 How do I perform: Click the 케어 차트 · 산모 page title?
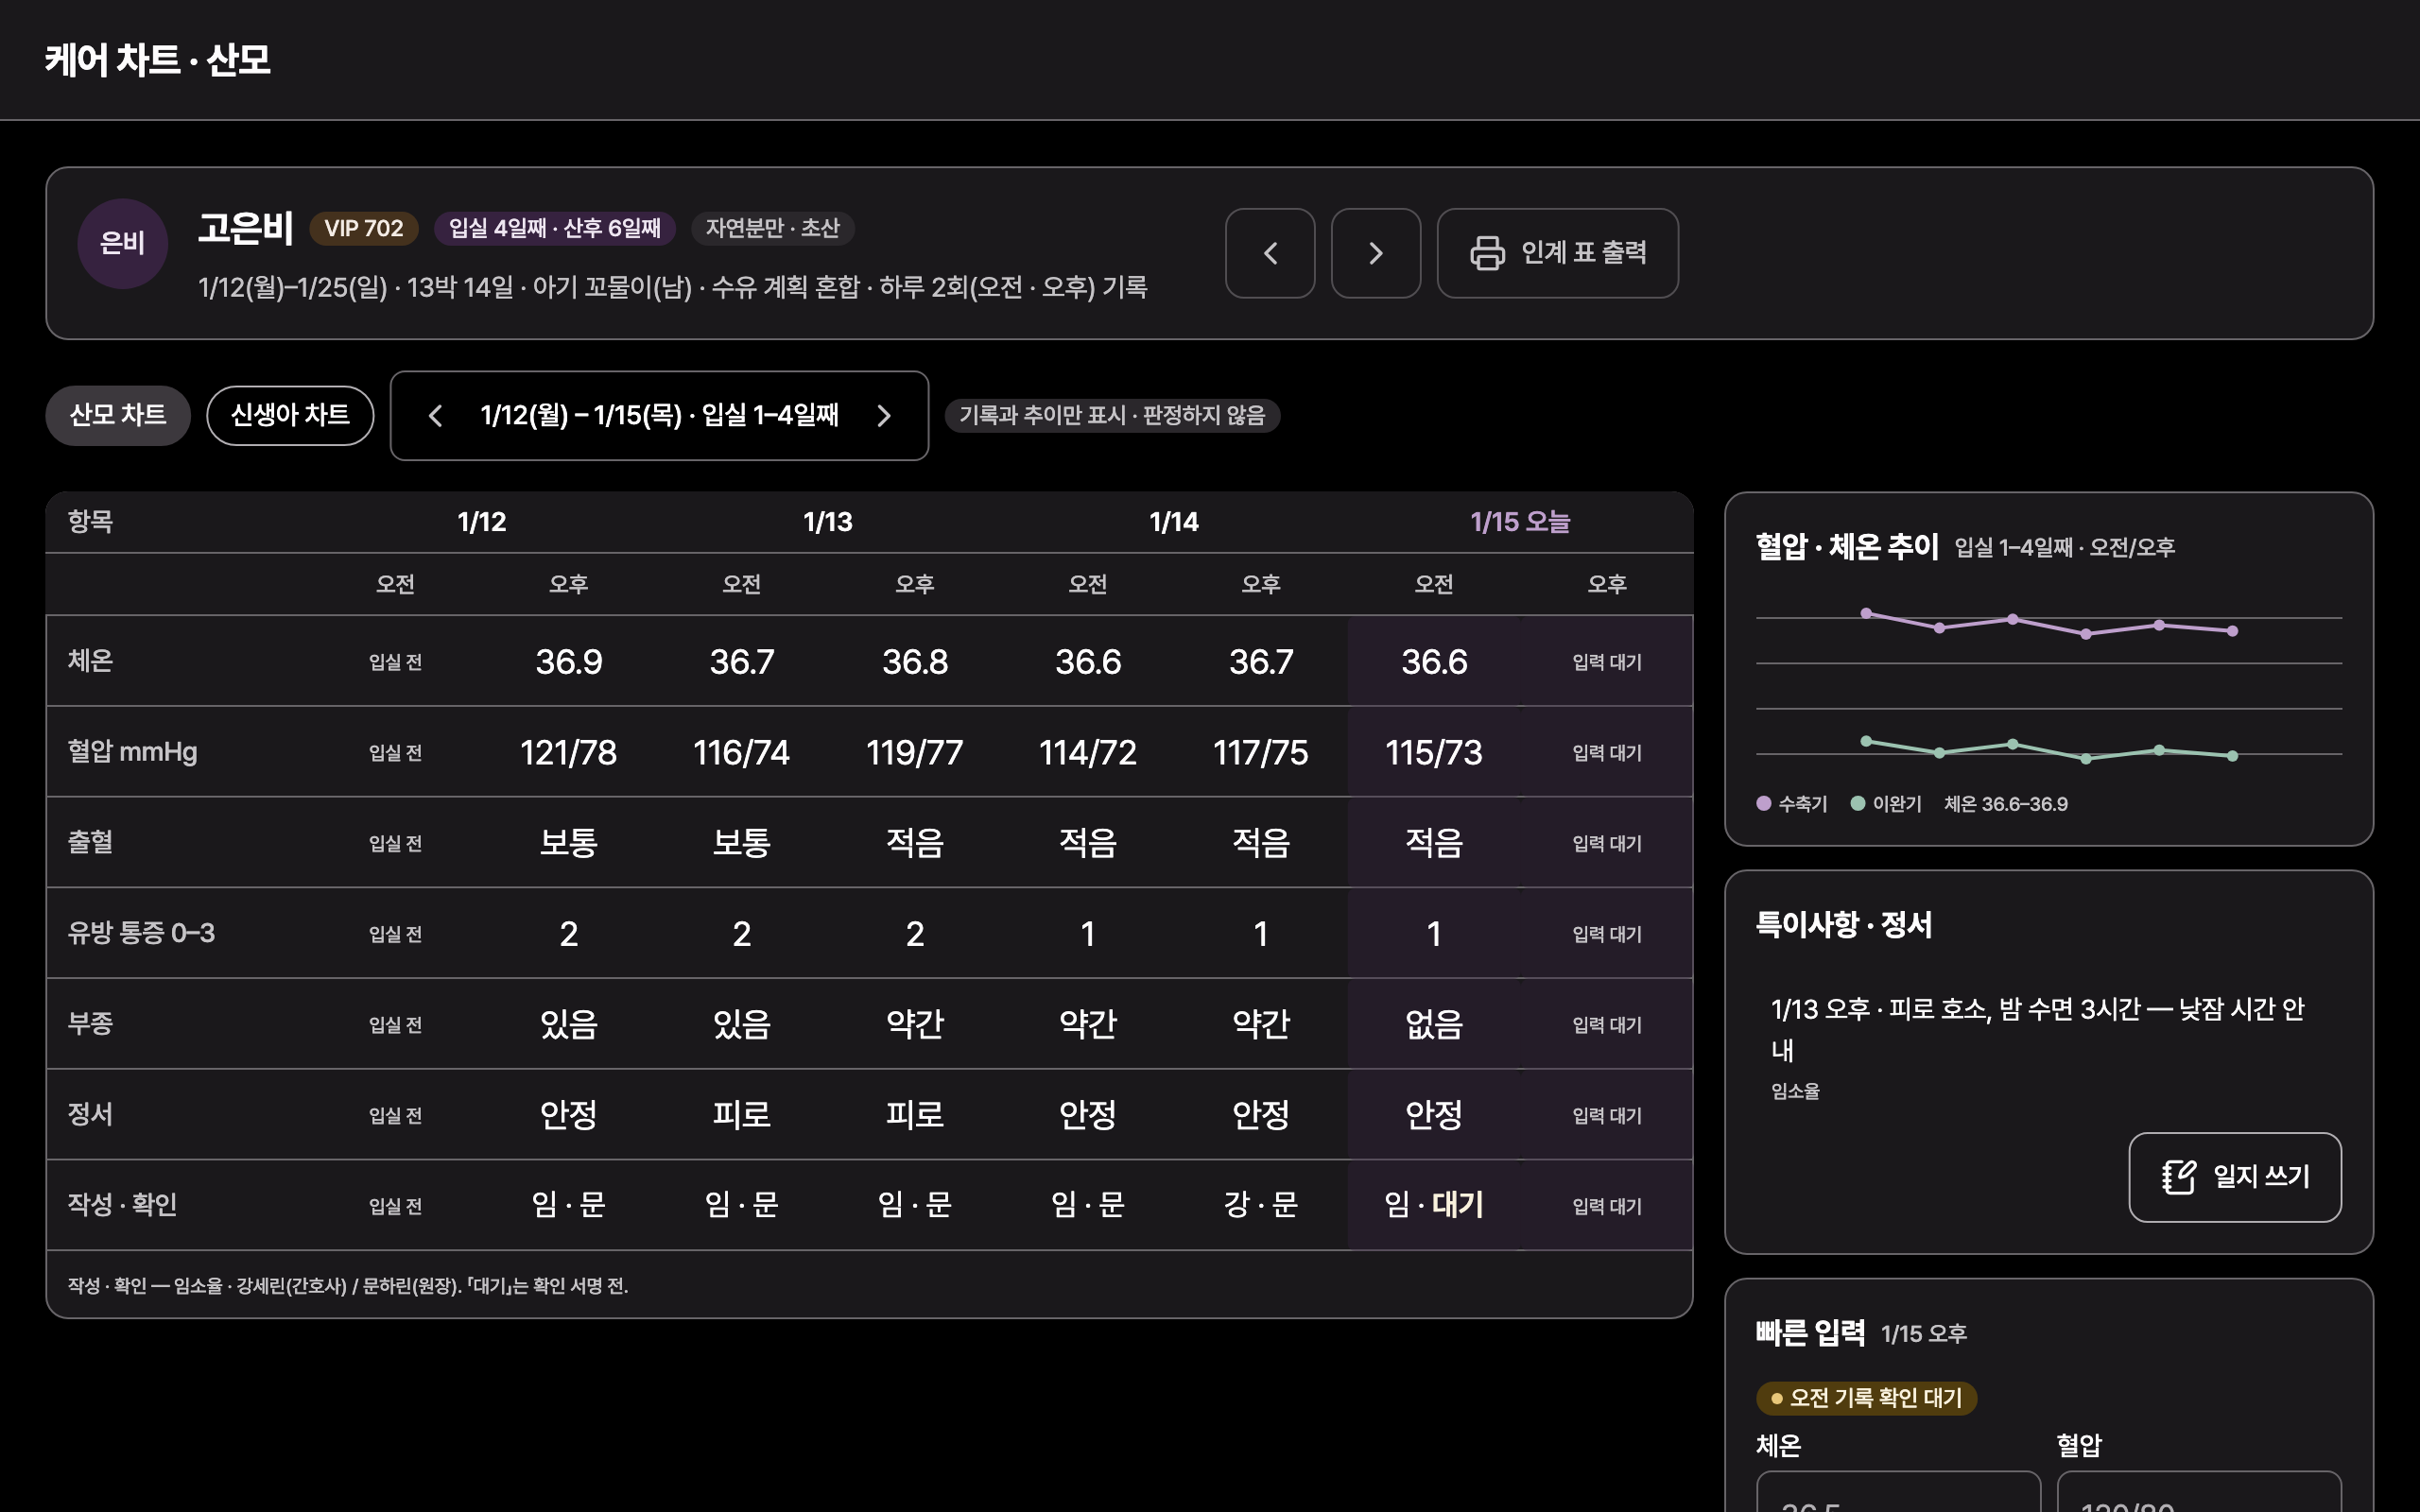pos(158,60)
